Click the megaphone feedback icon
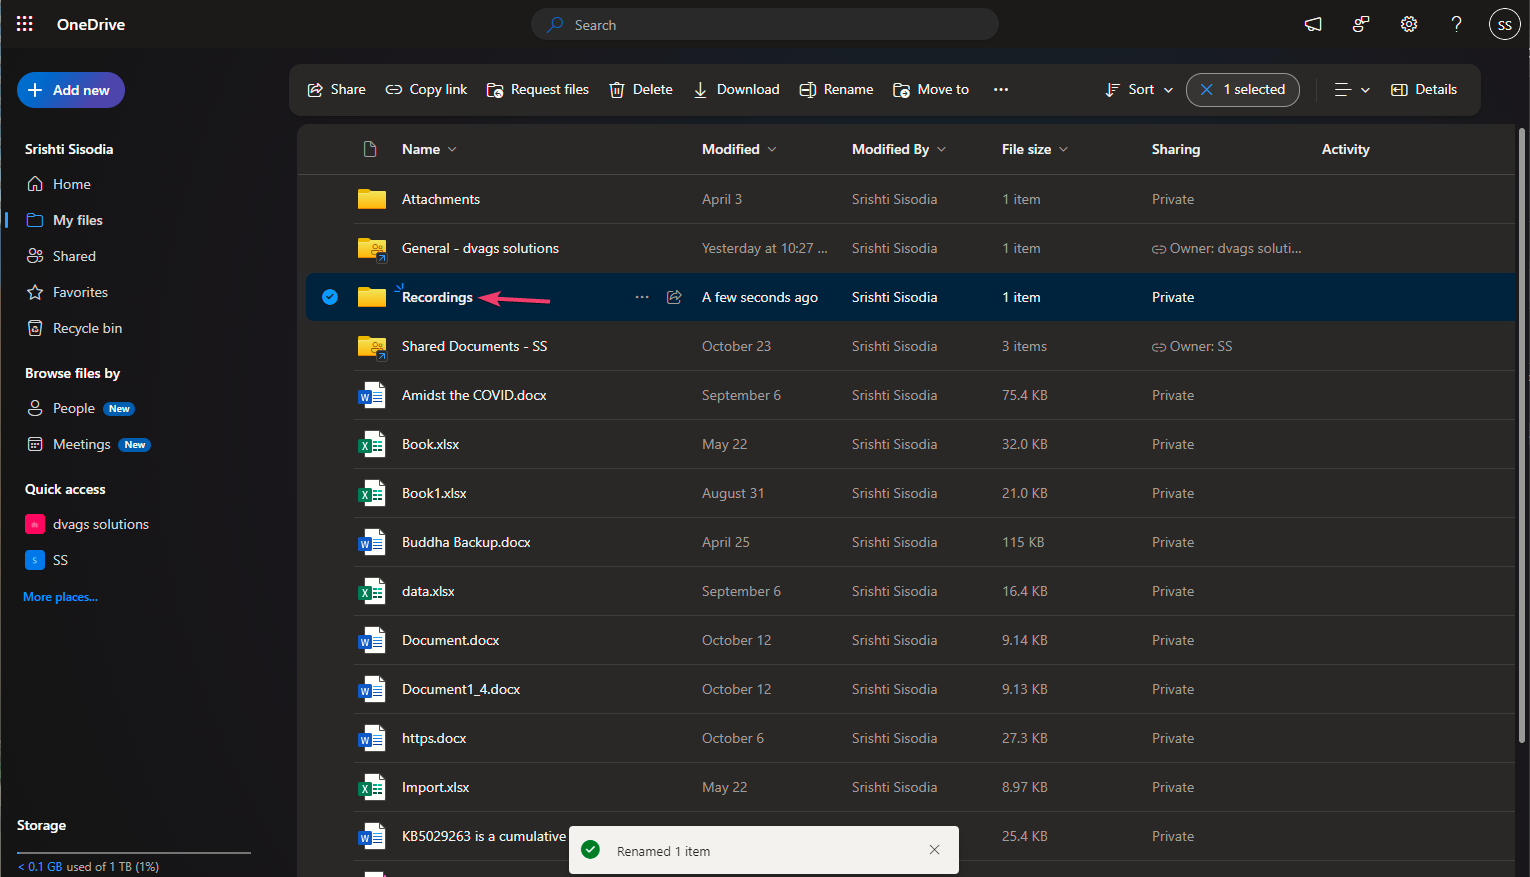The width and height of the screenshot is (1530, 877). [x=1313, y=24]
